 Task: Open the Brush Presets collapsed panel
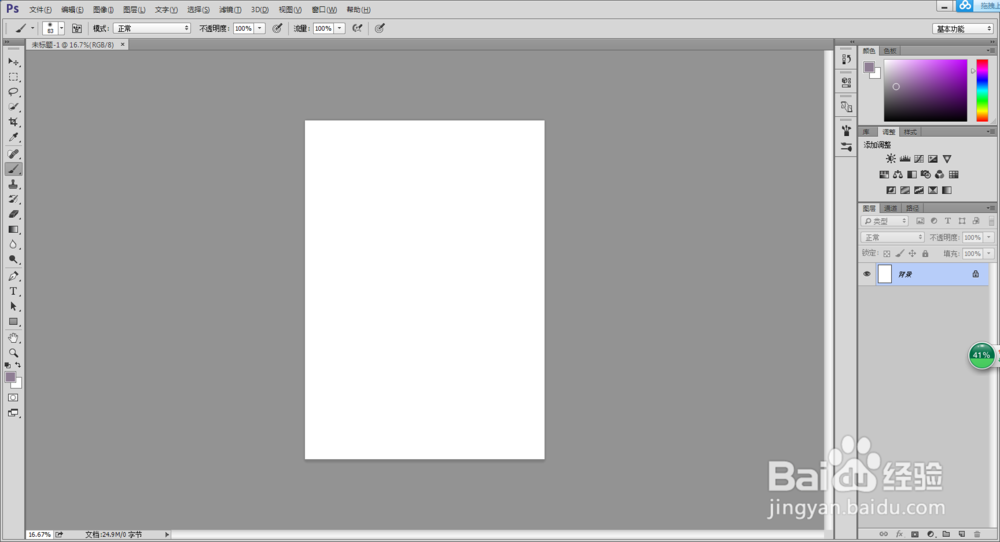(846, 147)
